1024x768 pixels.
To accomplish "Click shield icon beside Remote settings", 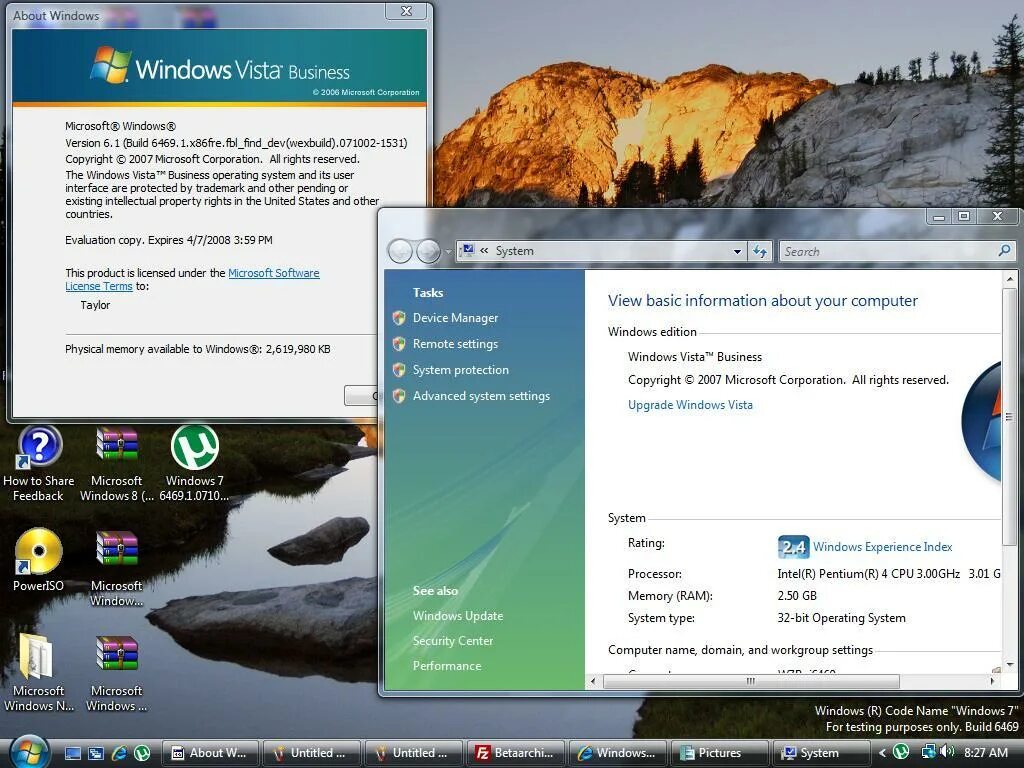I will point(399,344).
